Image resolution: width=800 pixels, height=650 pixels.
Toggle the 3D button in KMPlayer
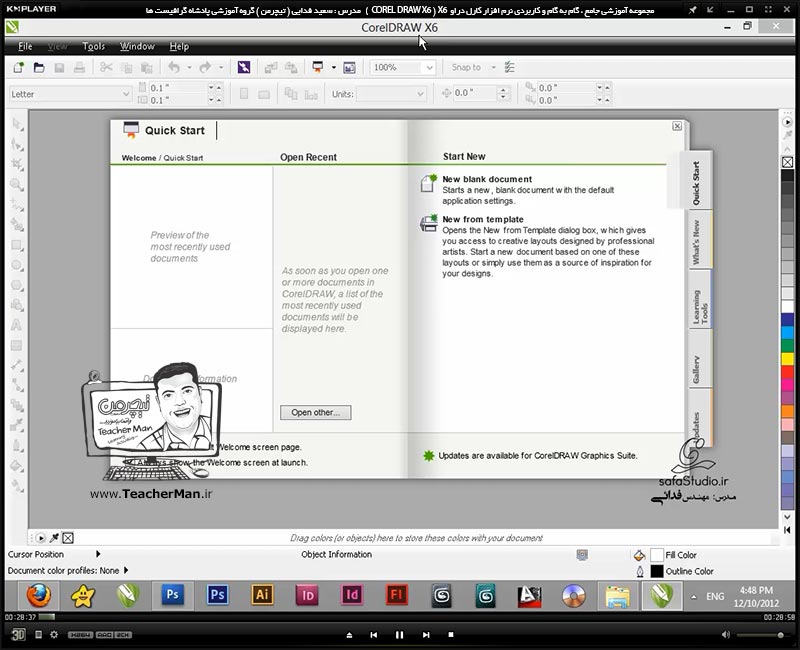(18, 634)
